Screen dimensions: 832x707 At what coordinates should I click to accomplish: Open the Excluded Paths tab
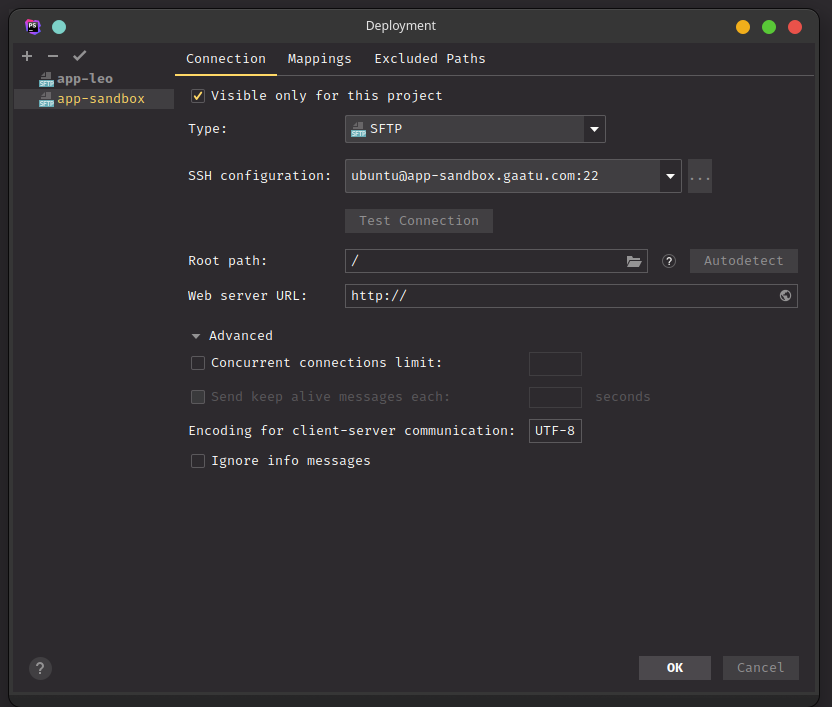[x=430, y=59]
